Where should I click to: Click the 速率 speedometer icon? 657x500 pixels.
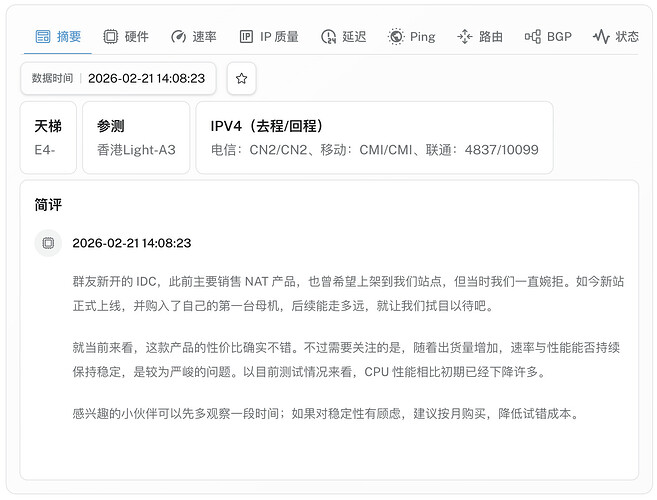pos(178,36)
